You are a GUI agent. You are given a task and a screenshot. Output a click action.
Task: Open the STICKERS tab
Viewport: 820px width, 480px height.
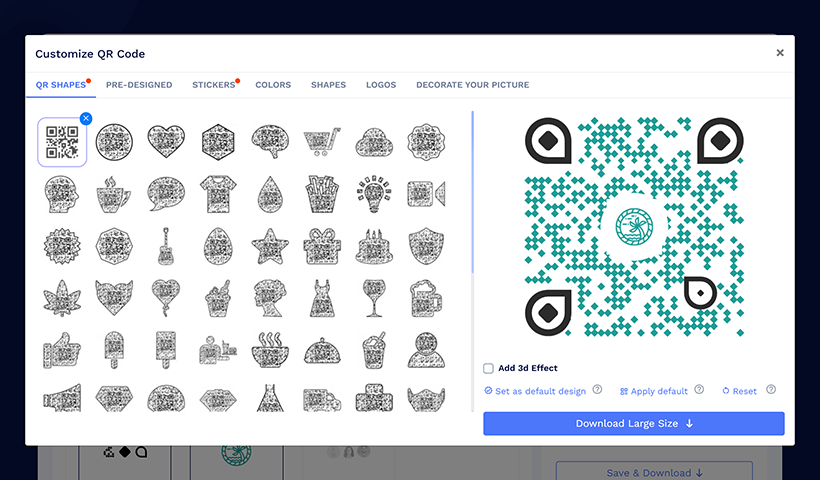pos(213,85)
